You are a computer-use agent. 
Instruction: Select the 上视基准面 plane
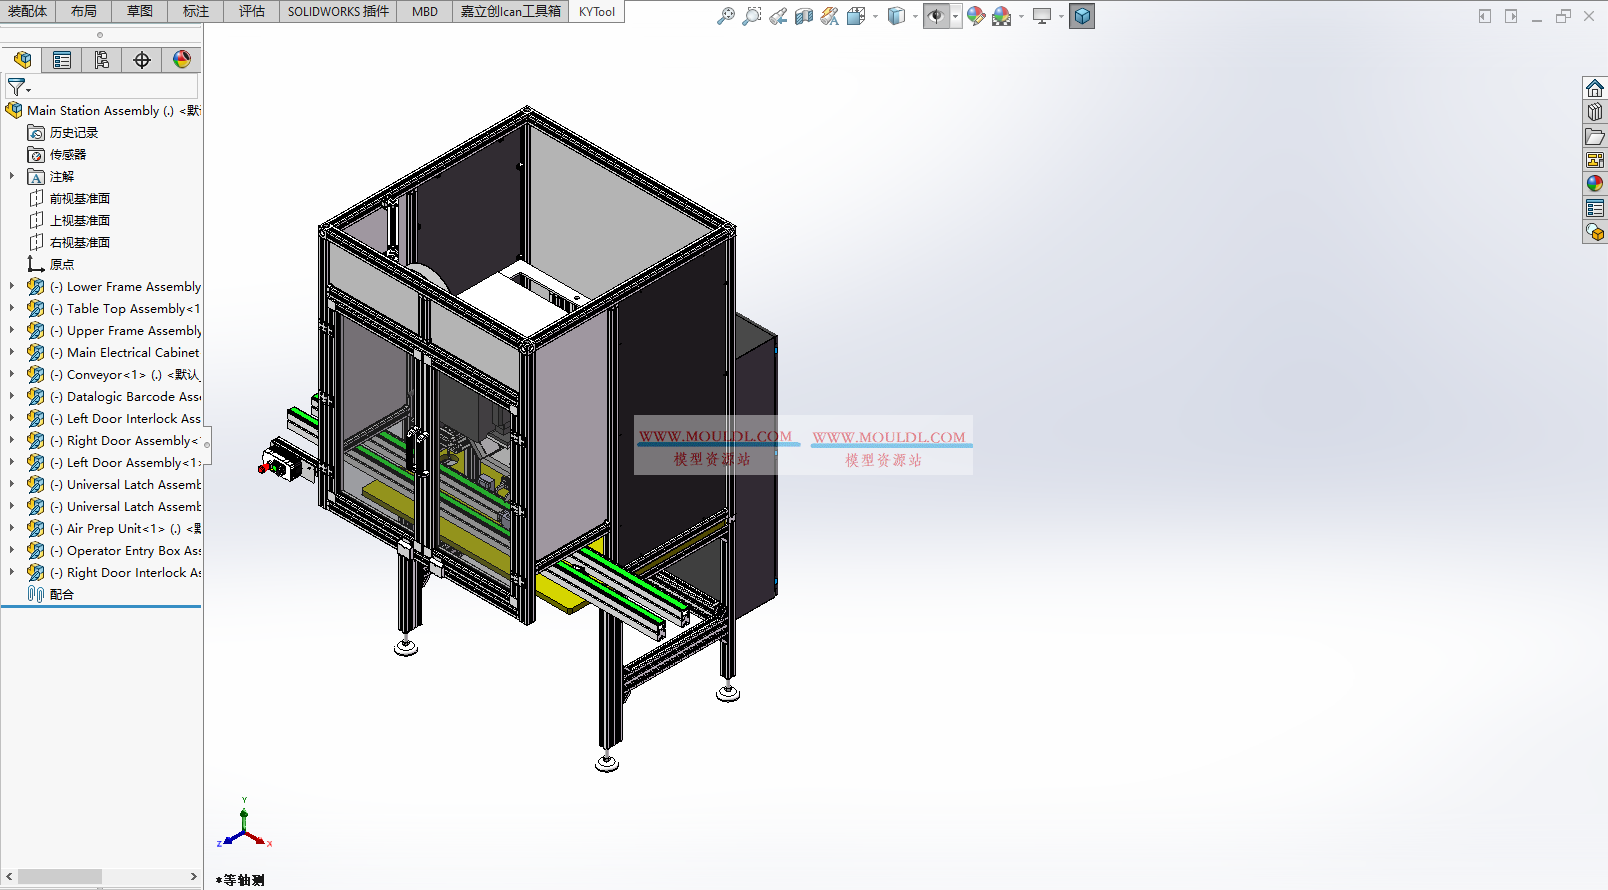click(80, 220)
